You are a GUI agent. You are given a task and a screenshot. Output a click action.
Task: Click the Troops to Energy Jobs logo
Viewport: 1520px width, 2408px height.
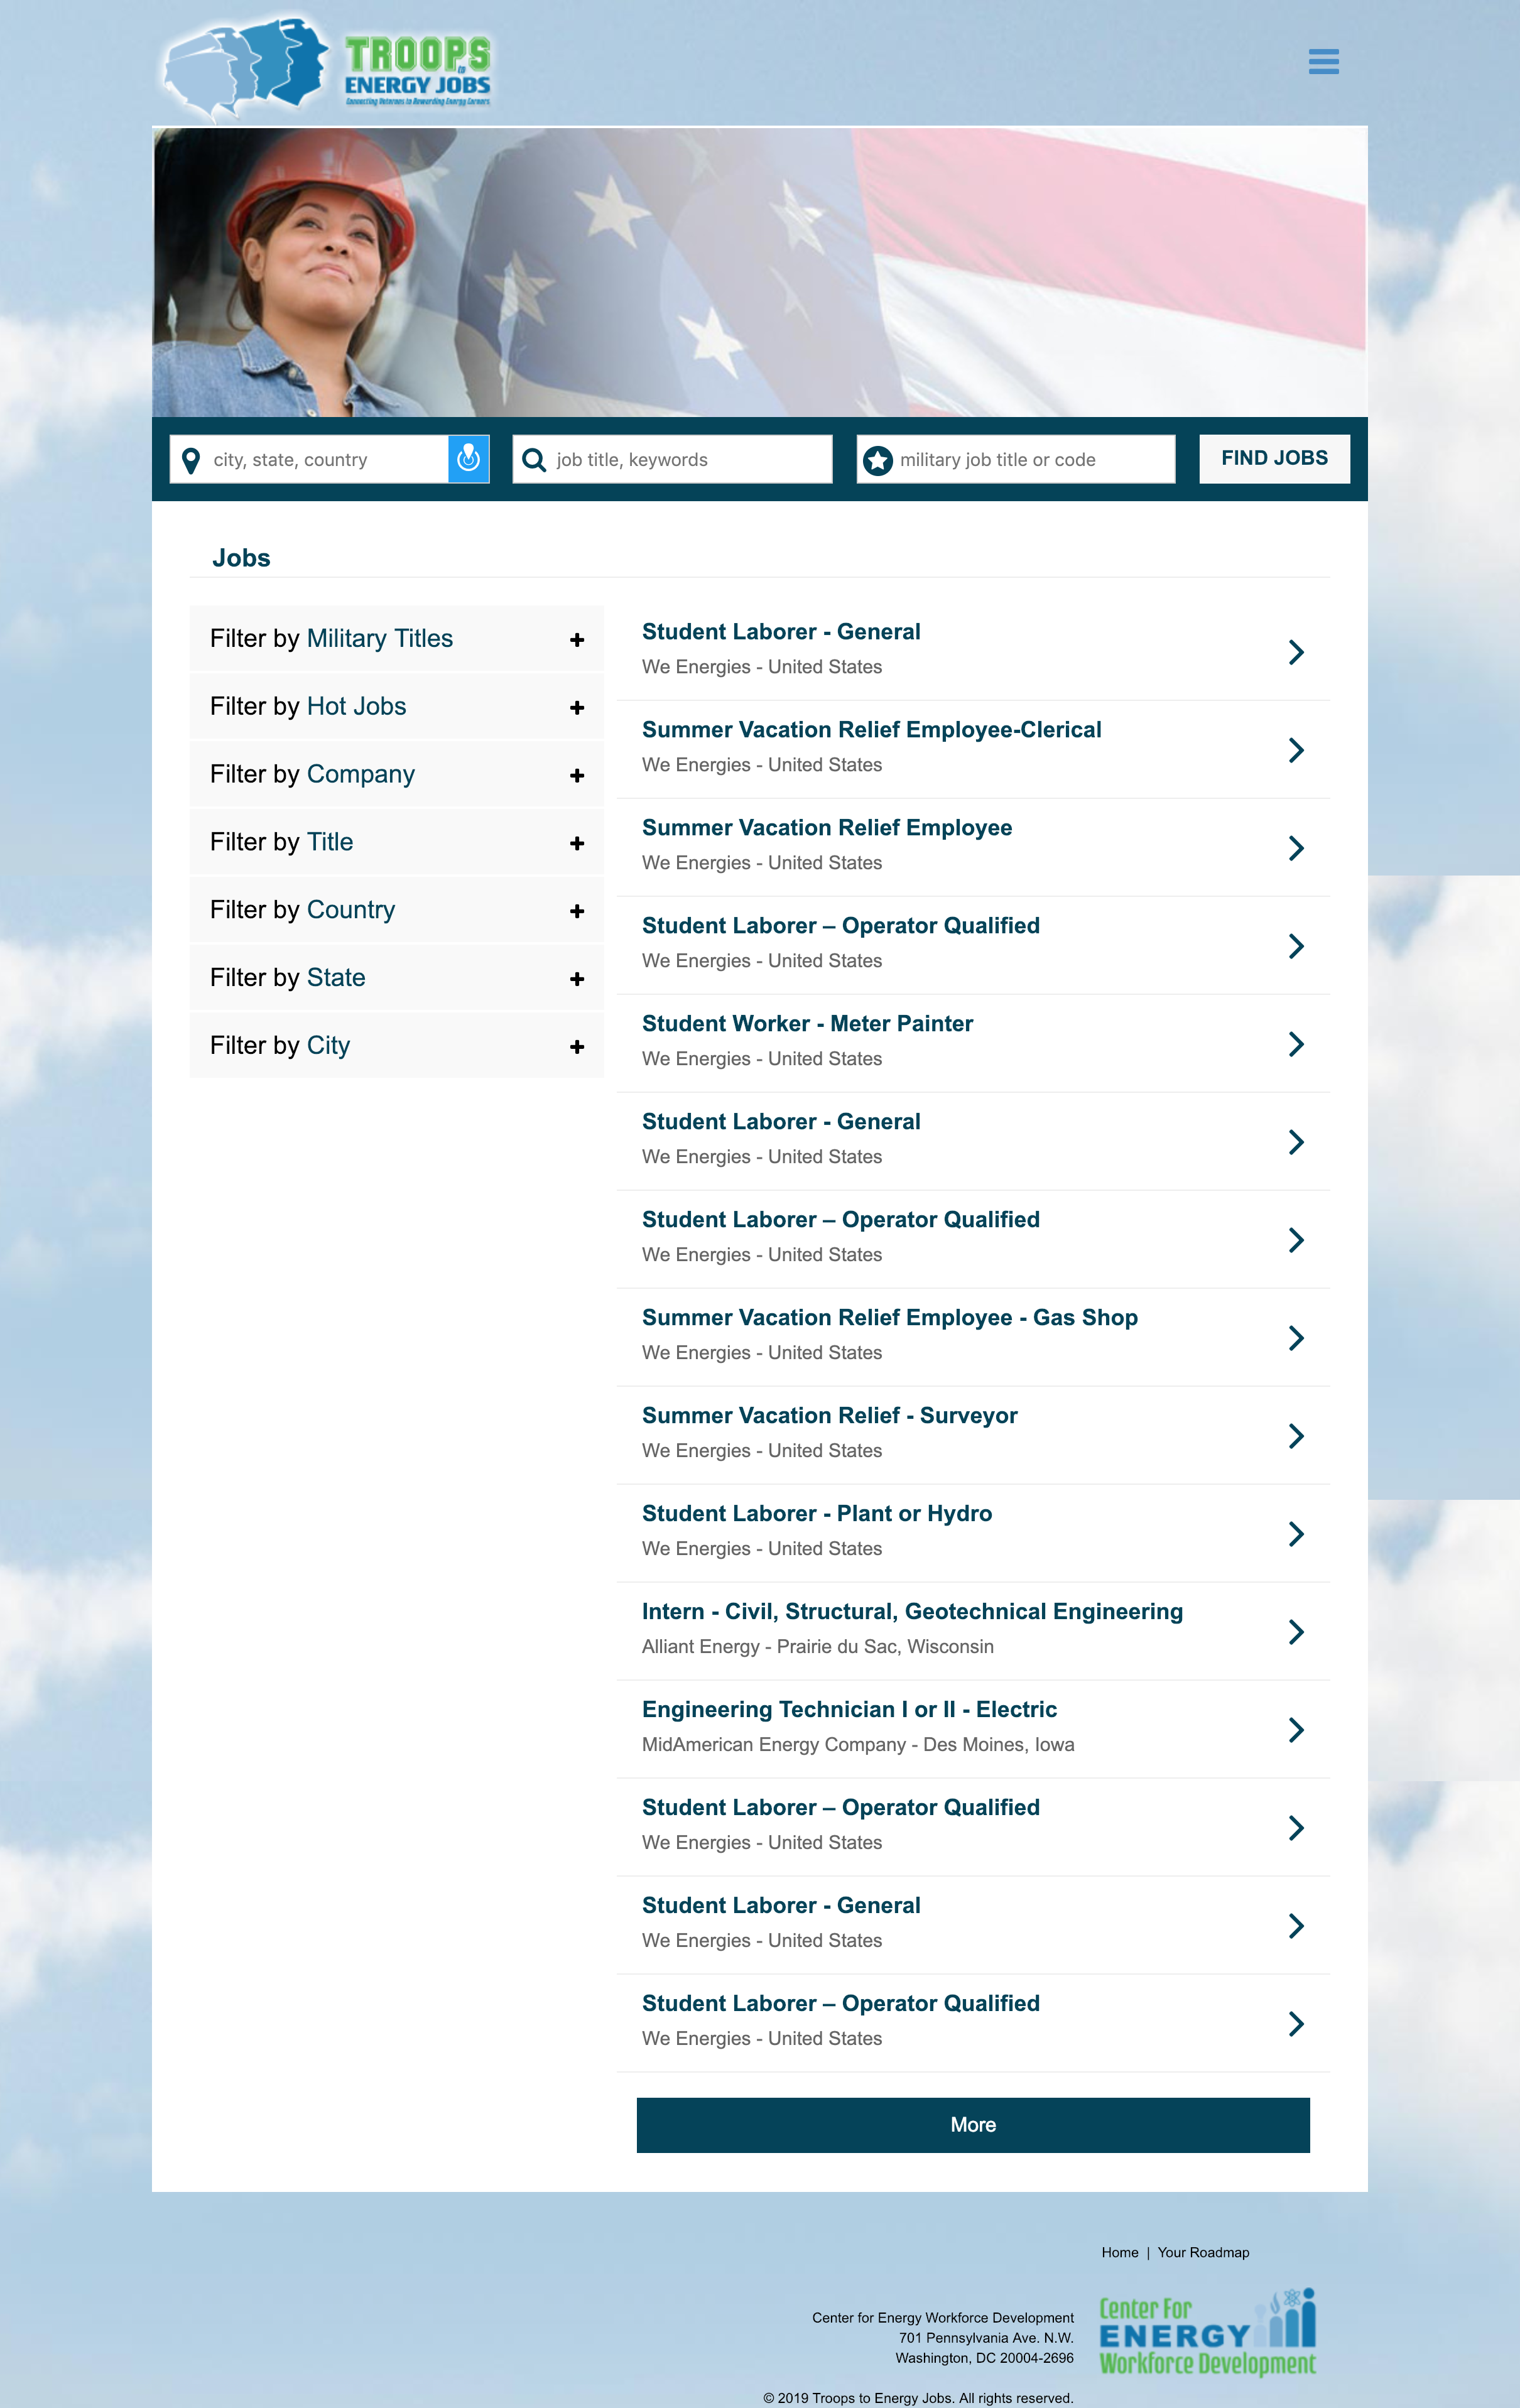pyautogui.click(x=327, y=68)
